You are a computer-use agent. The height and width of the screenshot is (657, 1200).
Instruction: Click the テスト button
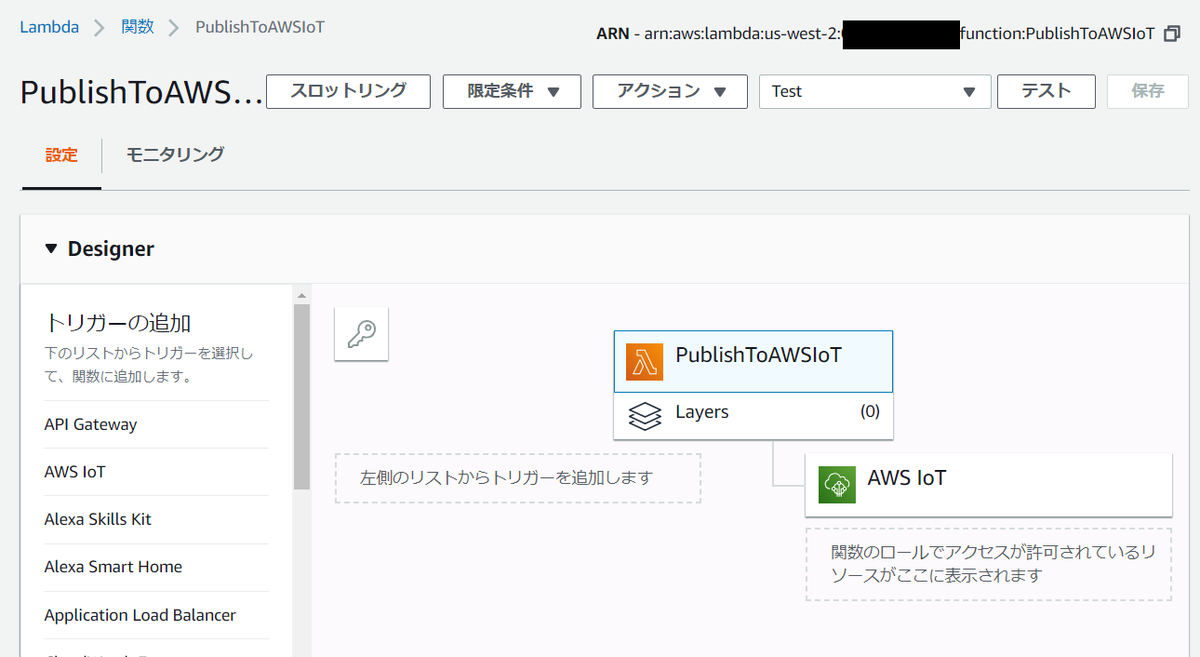click(1046, 91)
